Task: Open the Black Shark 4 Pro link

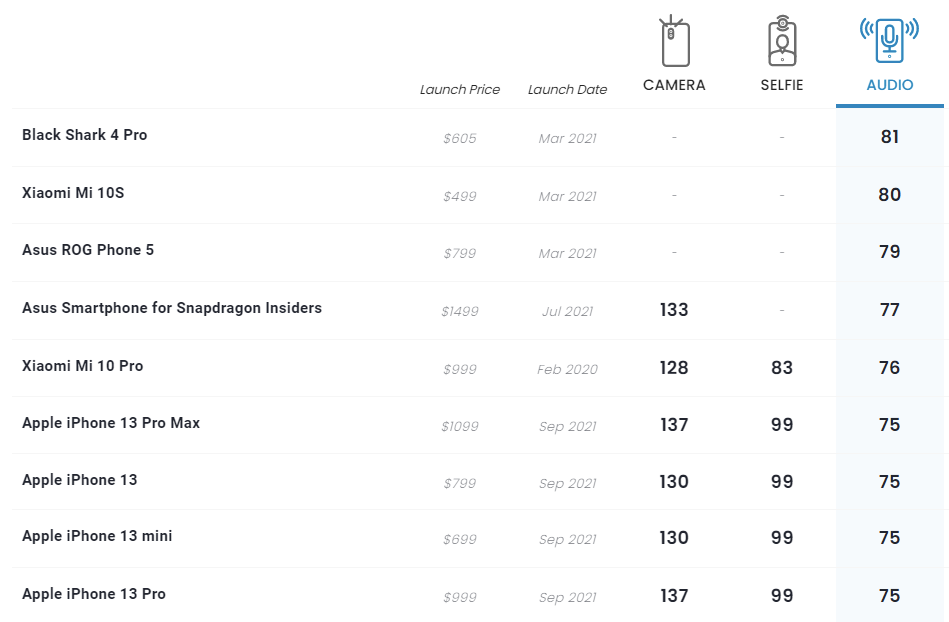Action: pyautogui.click(x=85, y=135)
